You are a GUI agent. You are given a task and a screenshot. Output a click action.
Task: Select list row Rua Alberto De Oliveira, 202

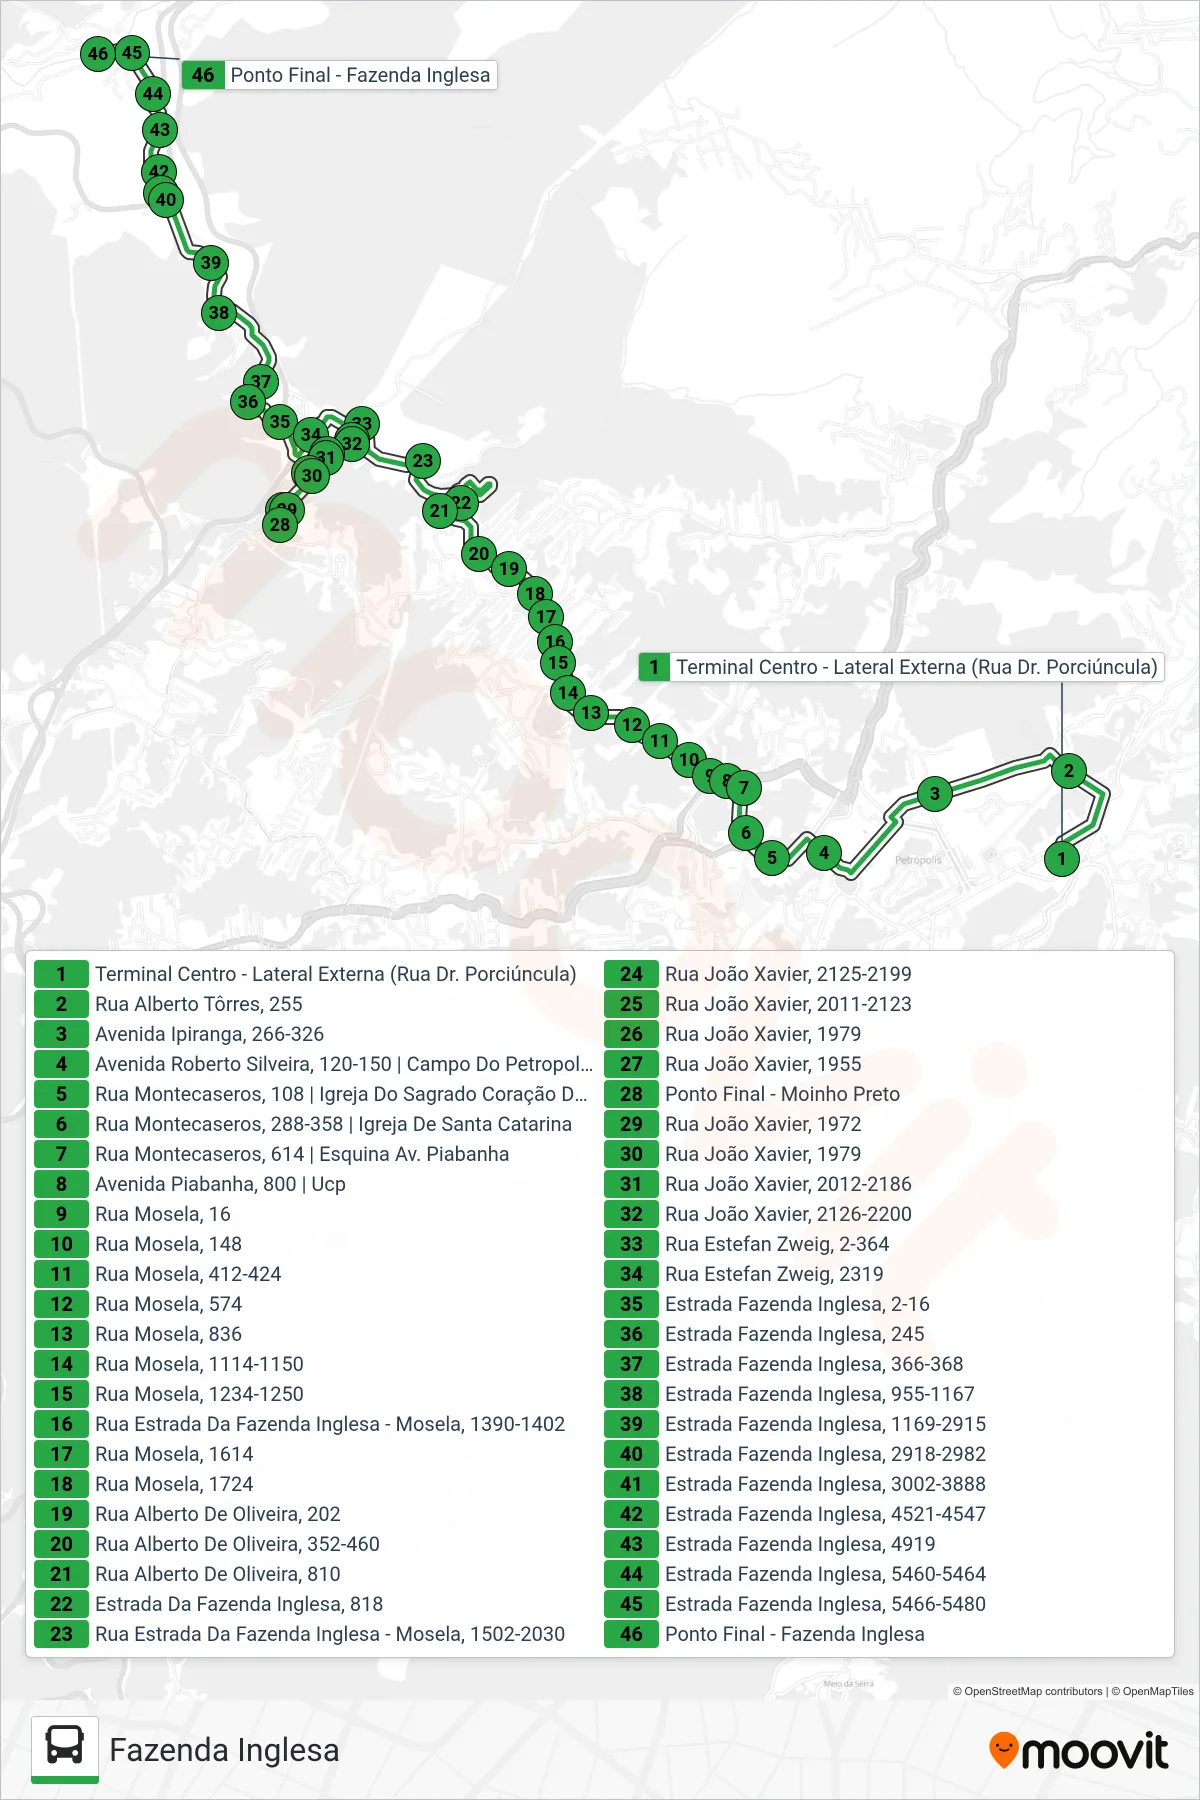[x=314, y=1514]
